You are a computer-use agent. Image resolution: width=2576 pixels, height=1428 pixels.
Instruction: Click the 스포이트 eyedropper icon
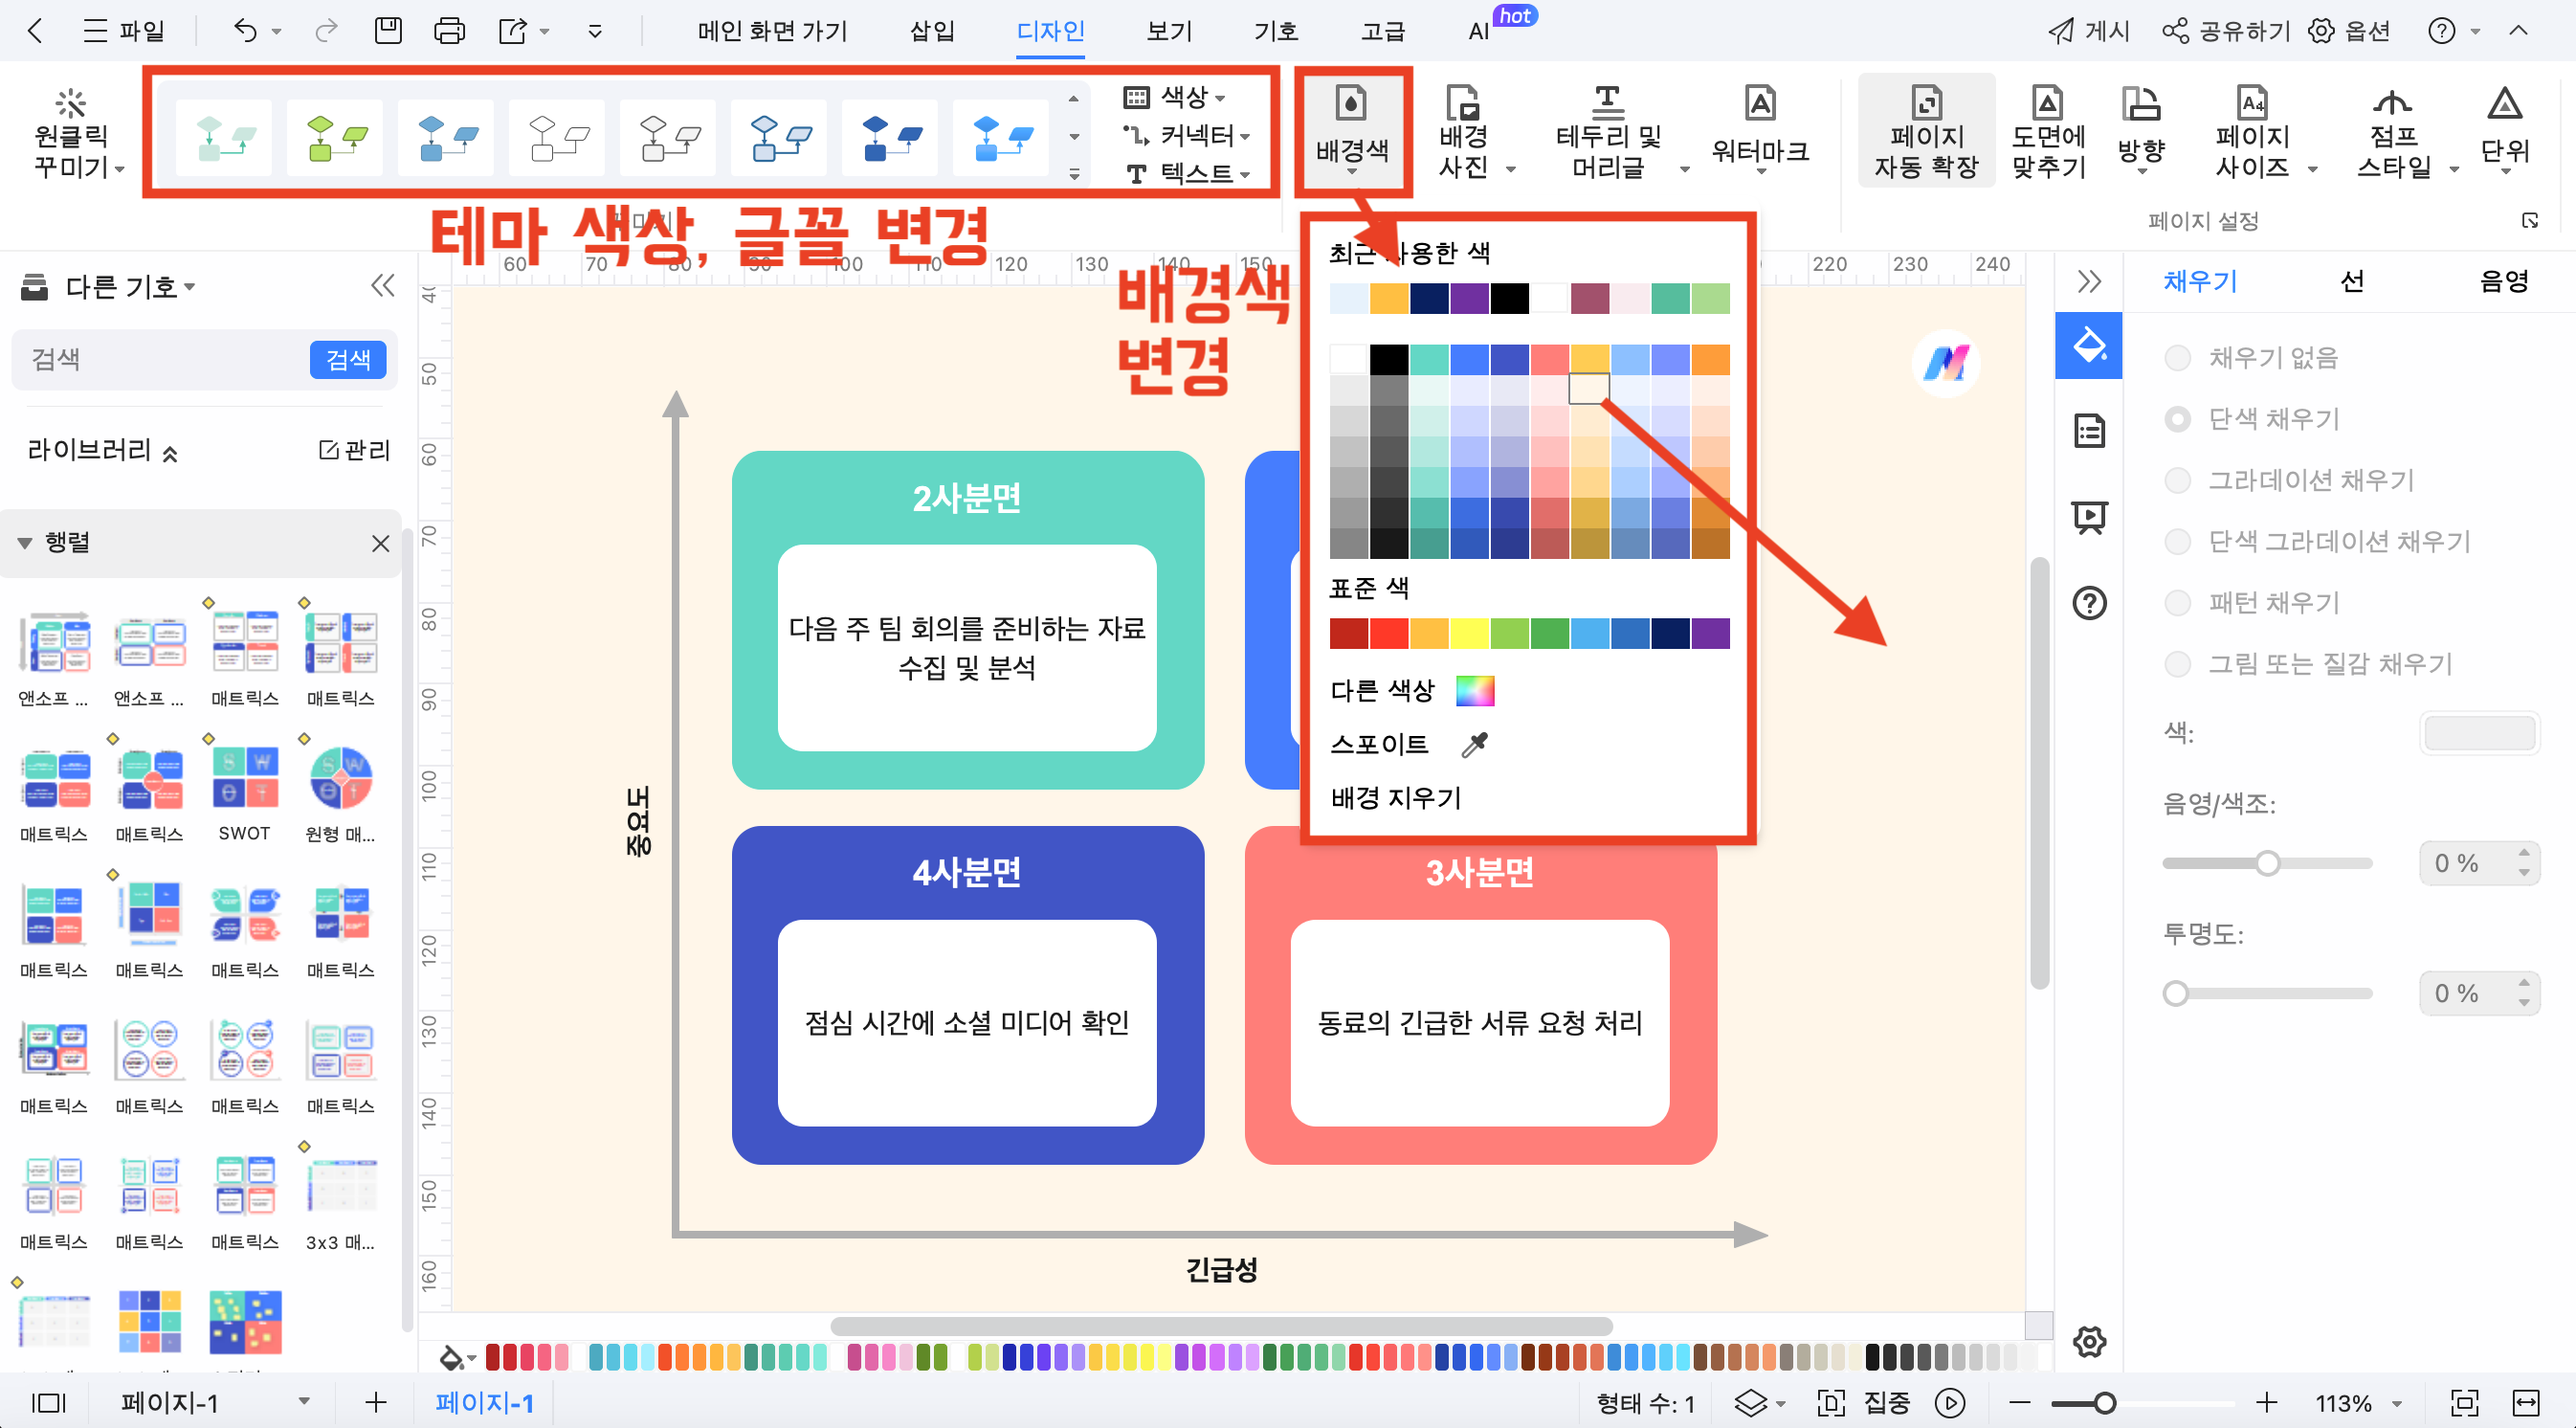(x=1475, y=744)
